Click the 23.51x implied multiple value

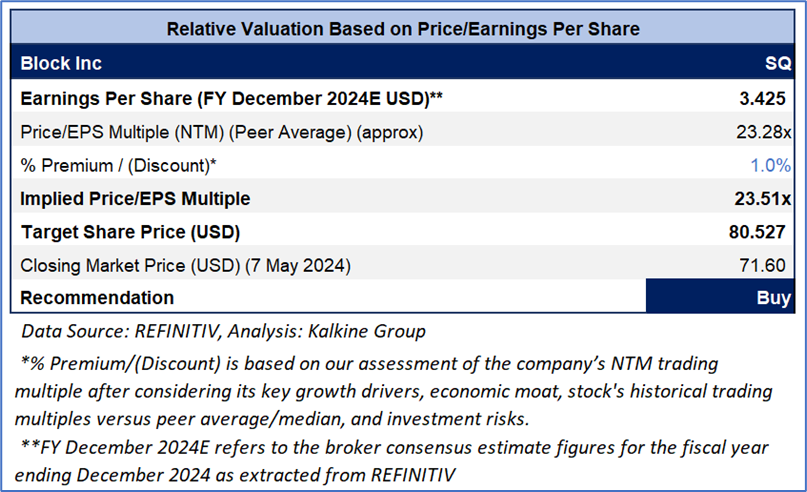pos(764,199)
